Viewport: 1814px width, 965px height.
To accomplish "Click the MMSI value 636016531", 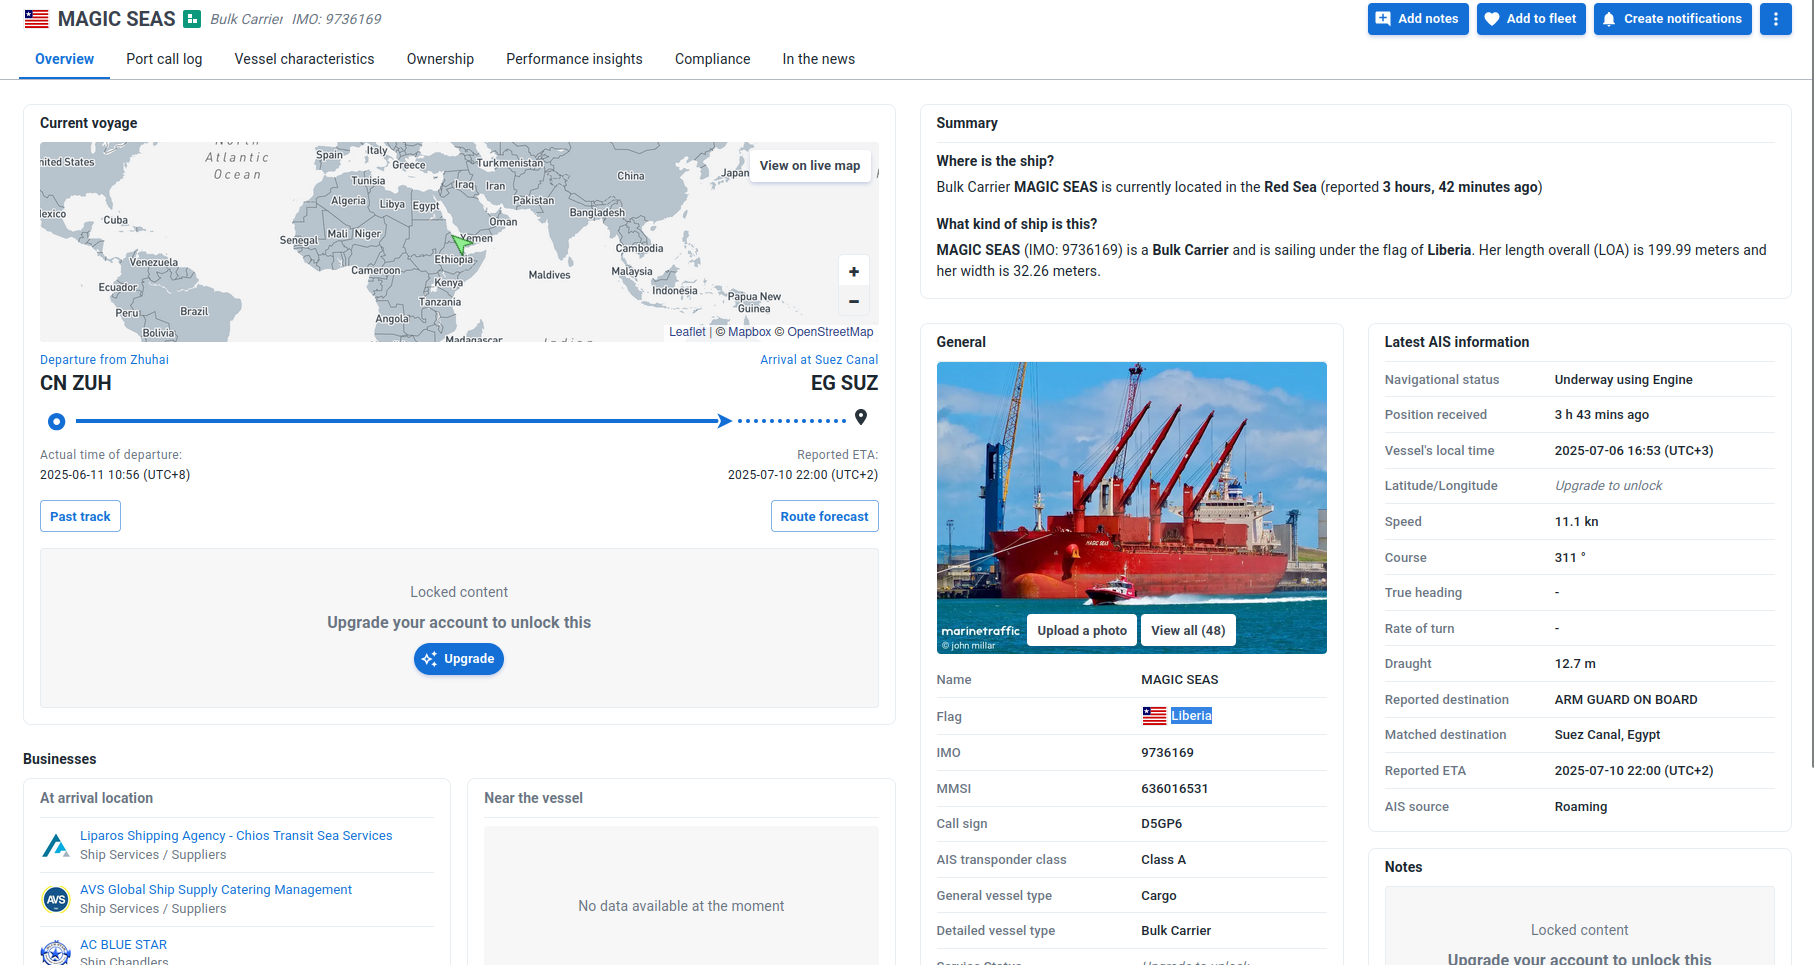I will [x=1174, y=789].
